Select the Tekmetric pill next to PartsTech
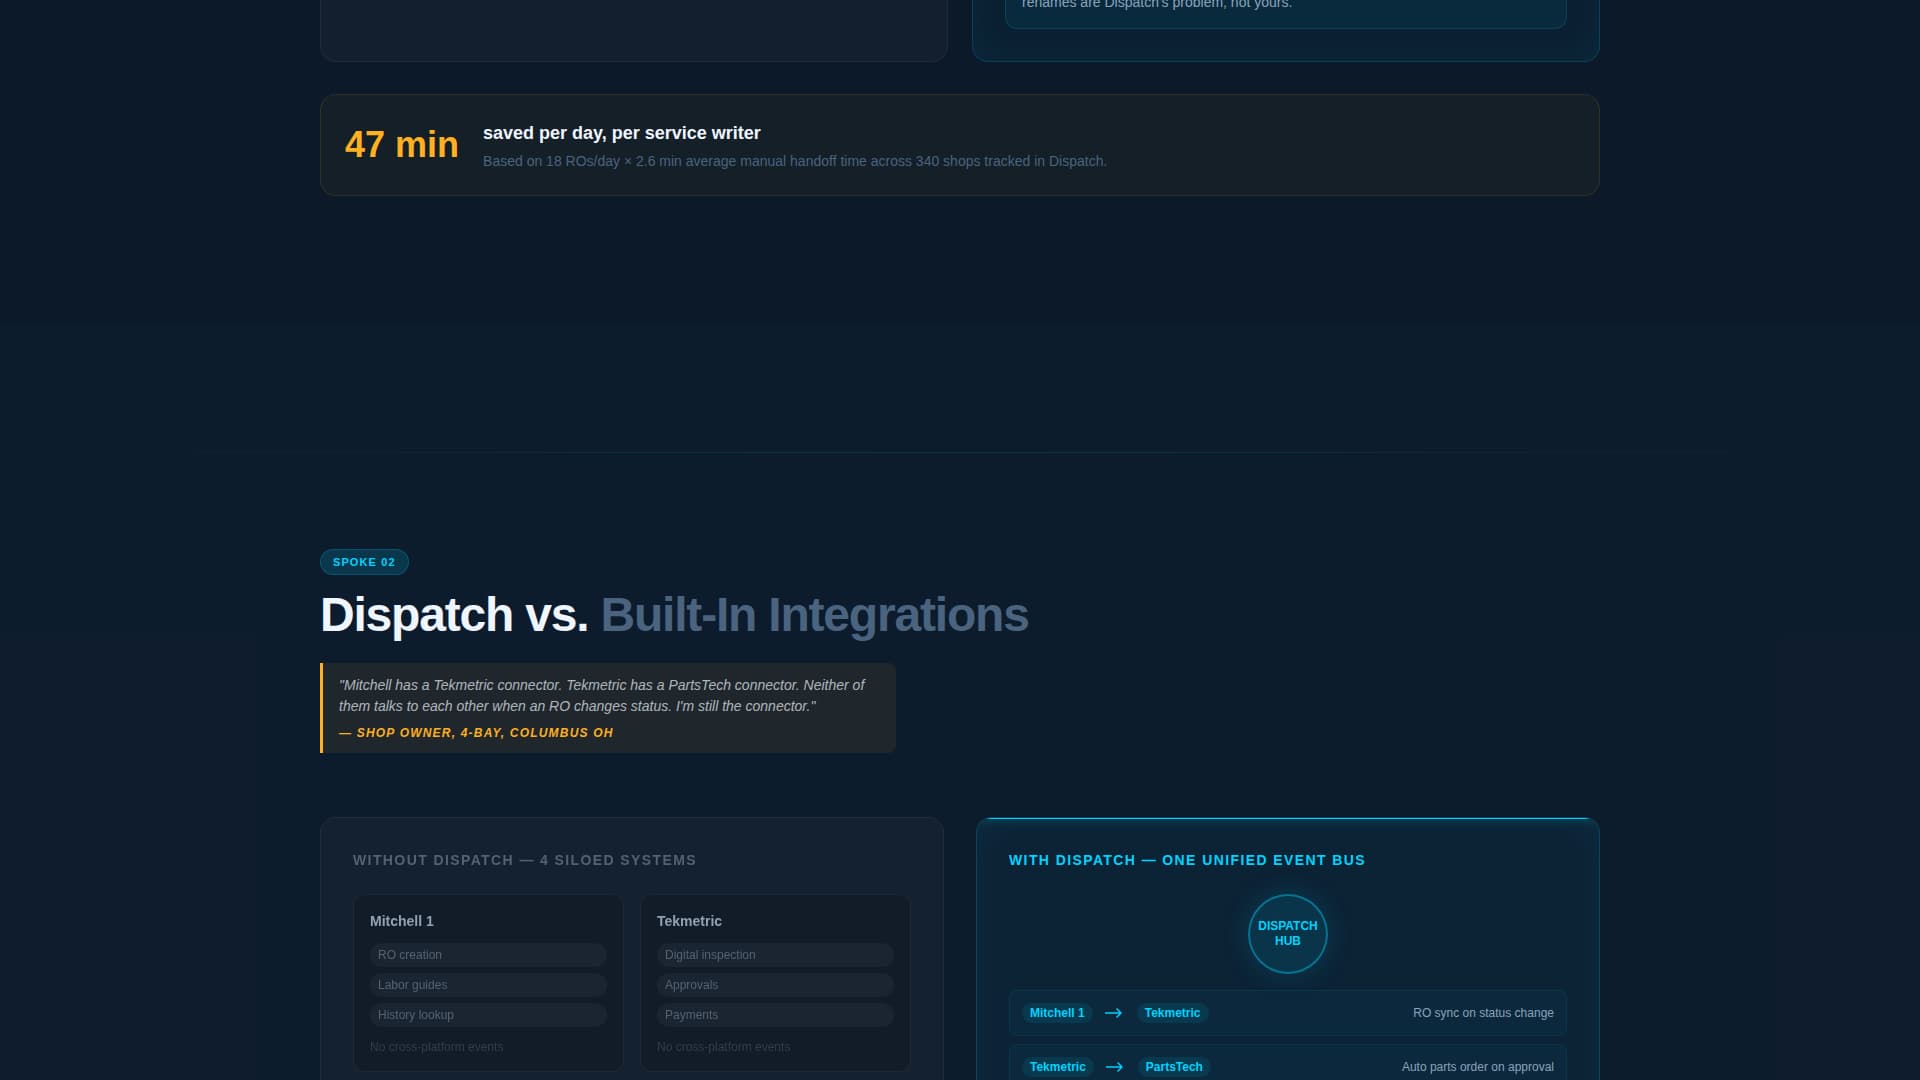 (x=1057, y=1066)
